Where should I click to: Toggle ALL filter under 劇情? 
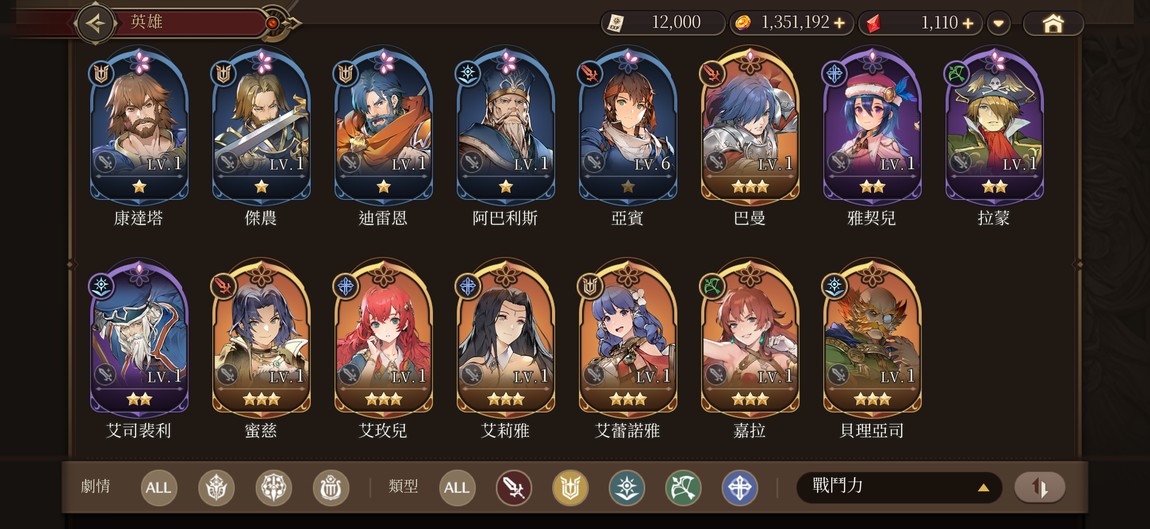click(158, 488)
